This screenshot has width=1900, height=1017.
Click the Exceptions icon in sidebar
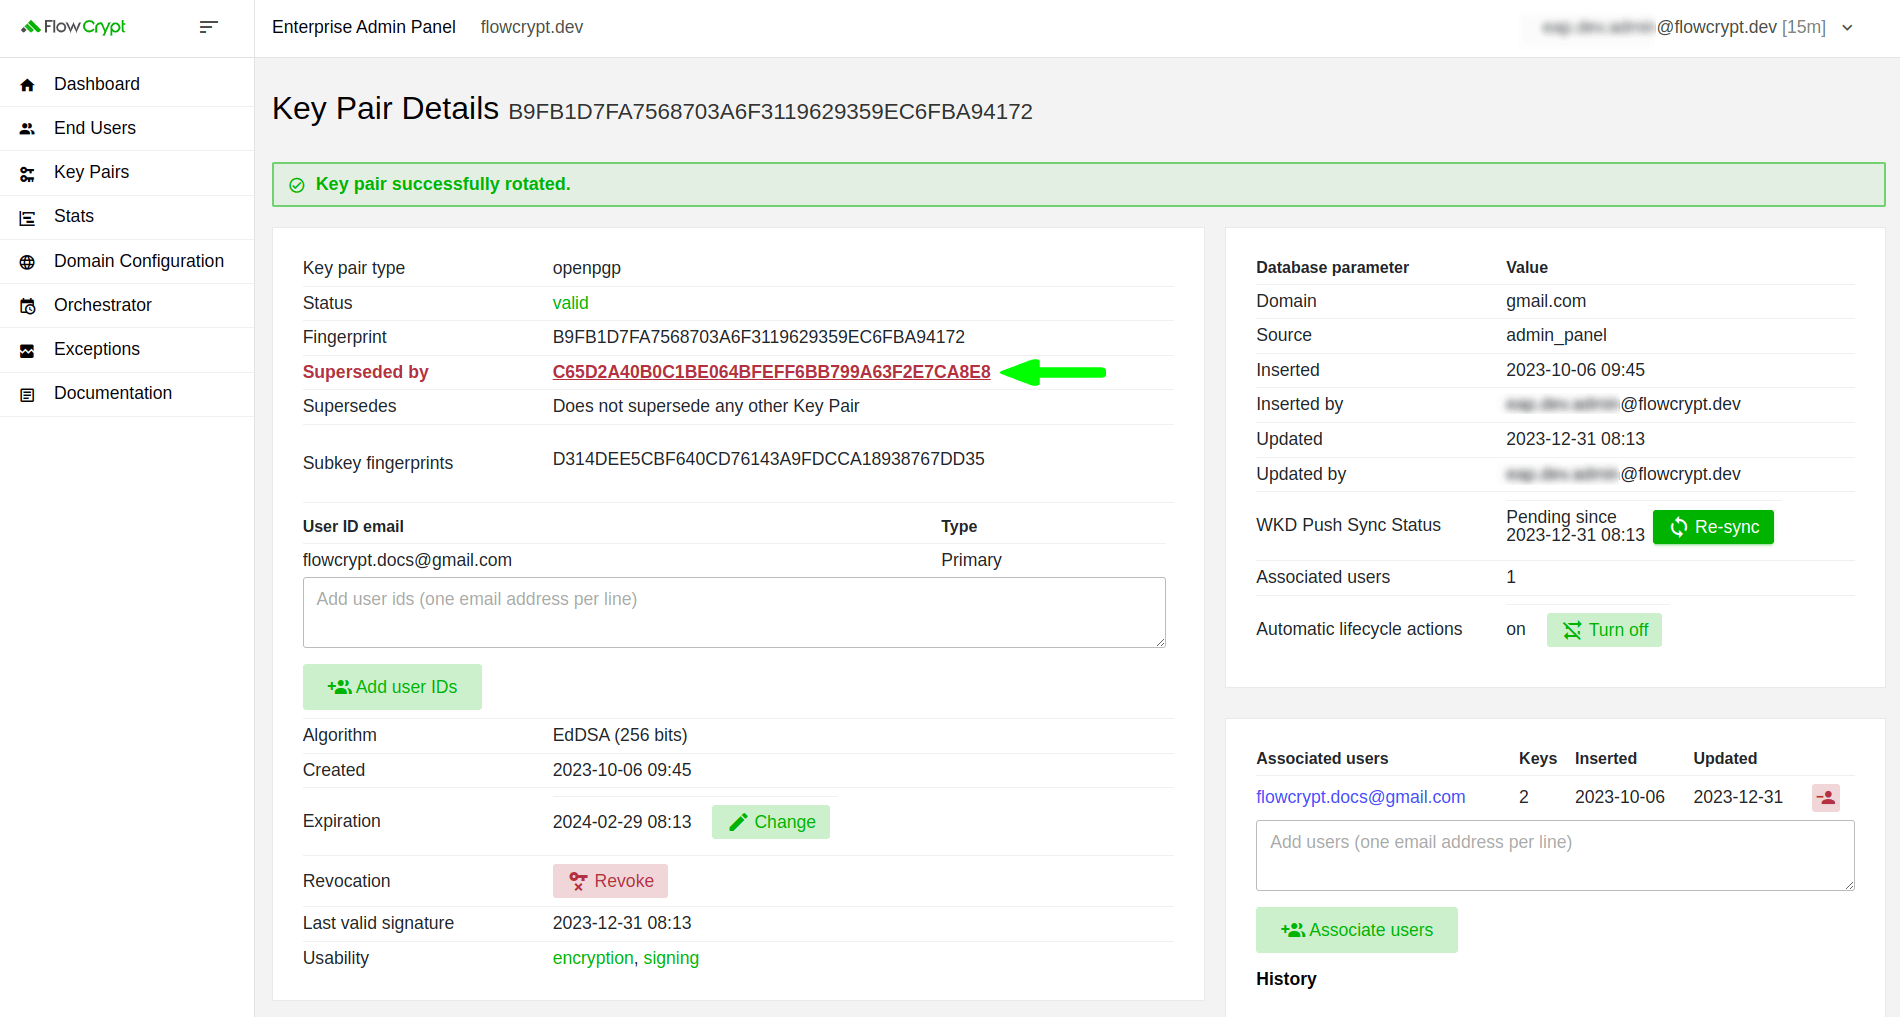click(27, 351)
